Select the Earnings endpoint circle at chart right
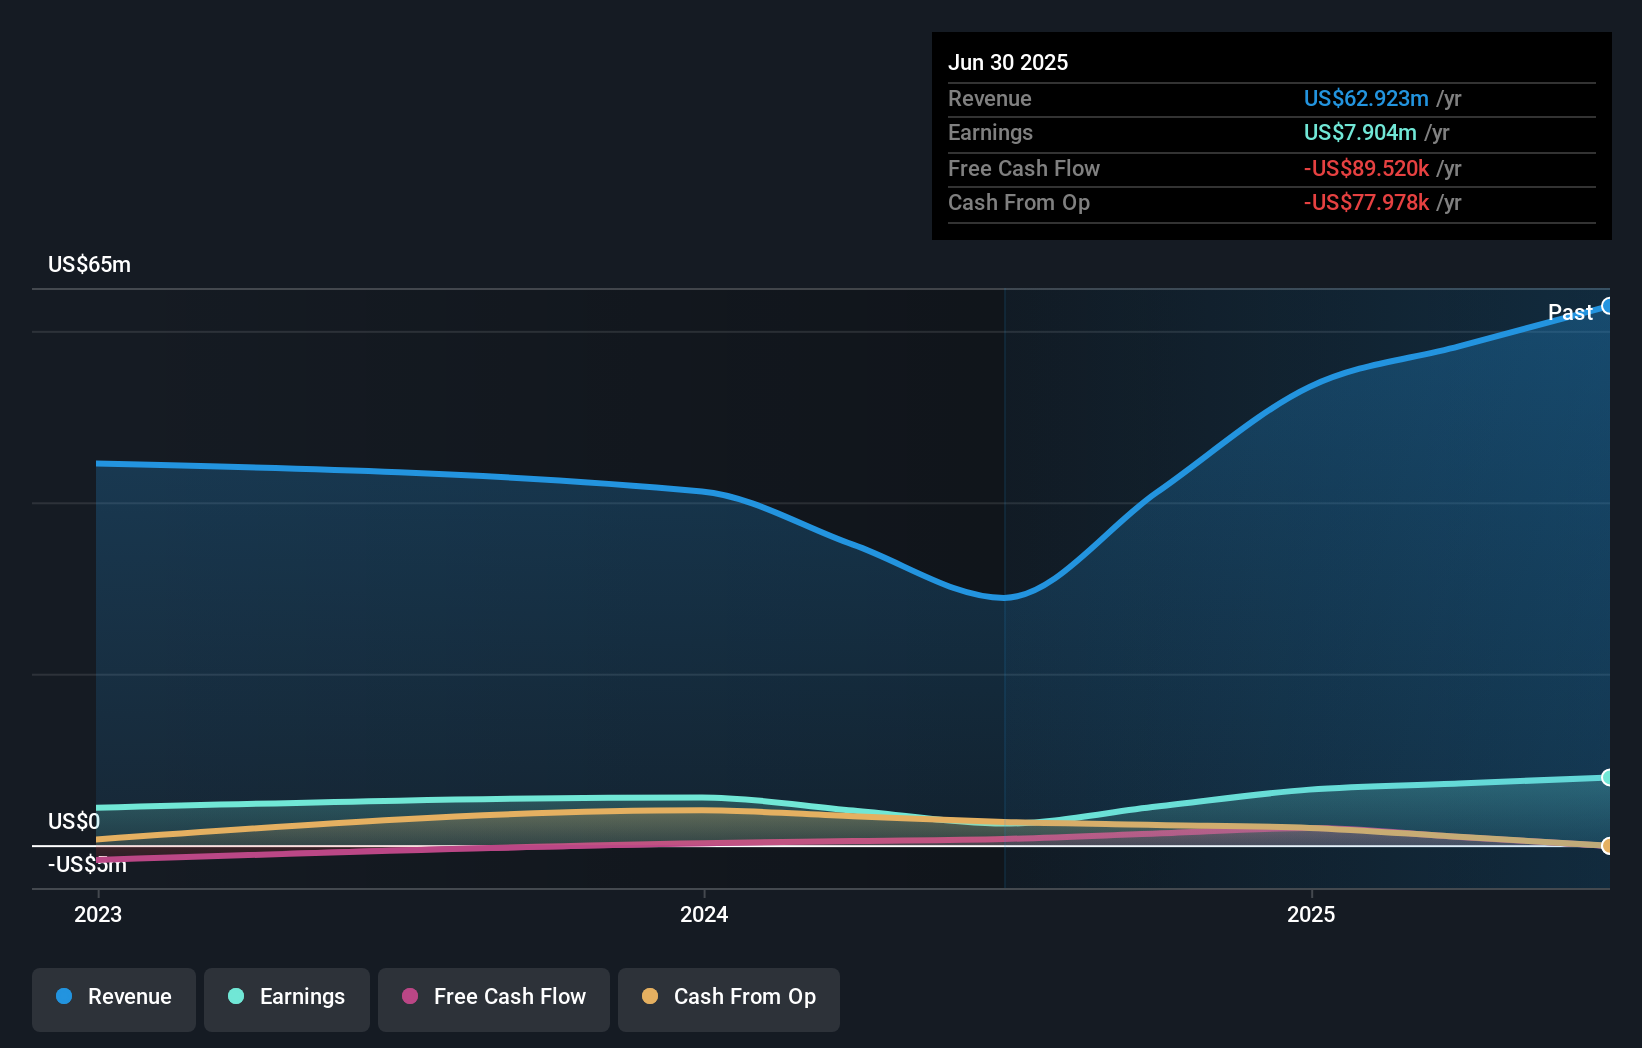The image size is (1642, 1048). 1607,777
